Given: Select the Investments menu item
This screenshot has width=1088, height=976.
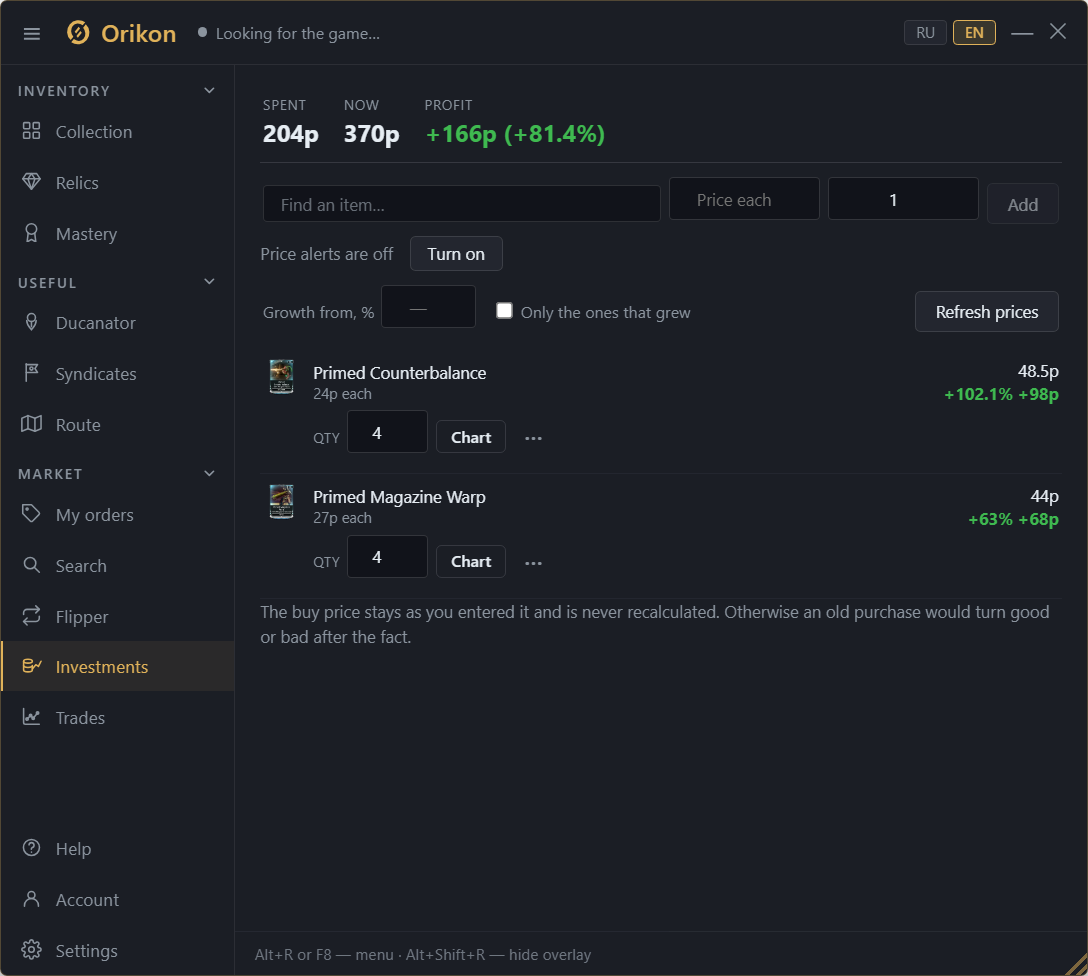Looking at the screenshot, I should click(117, 667).
